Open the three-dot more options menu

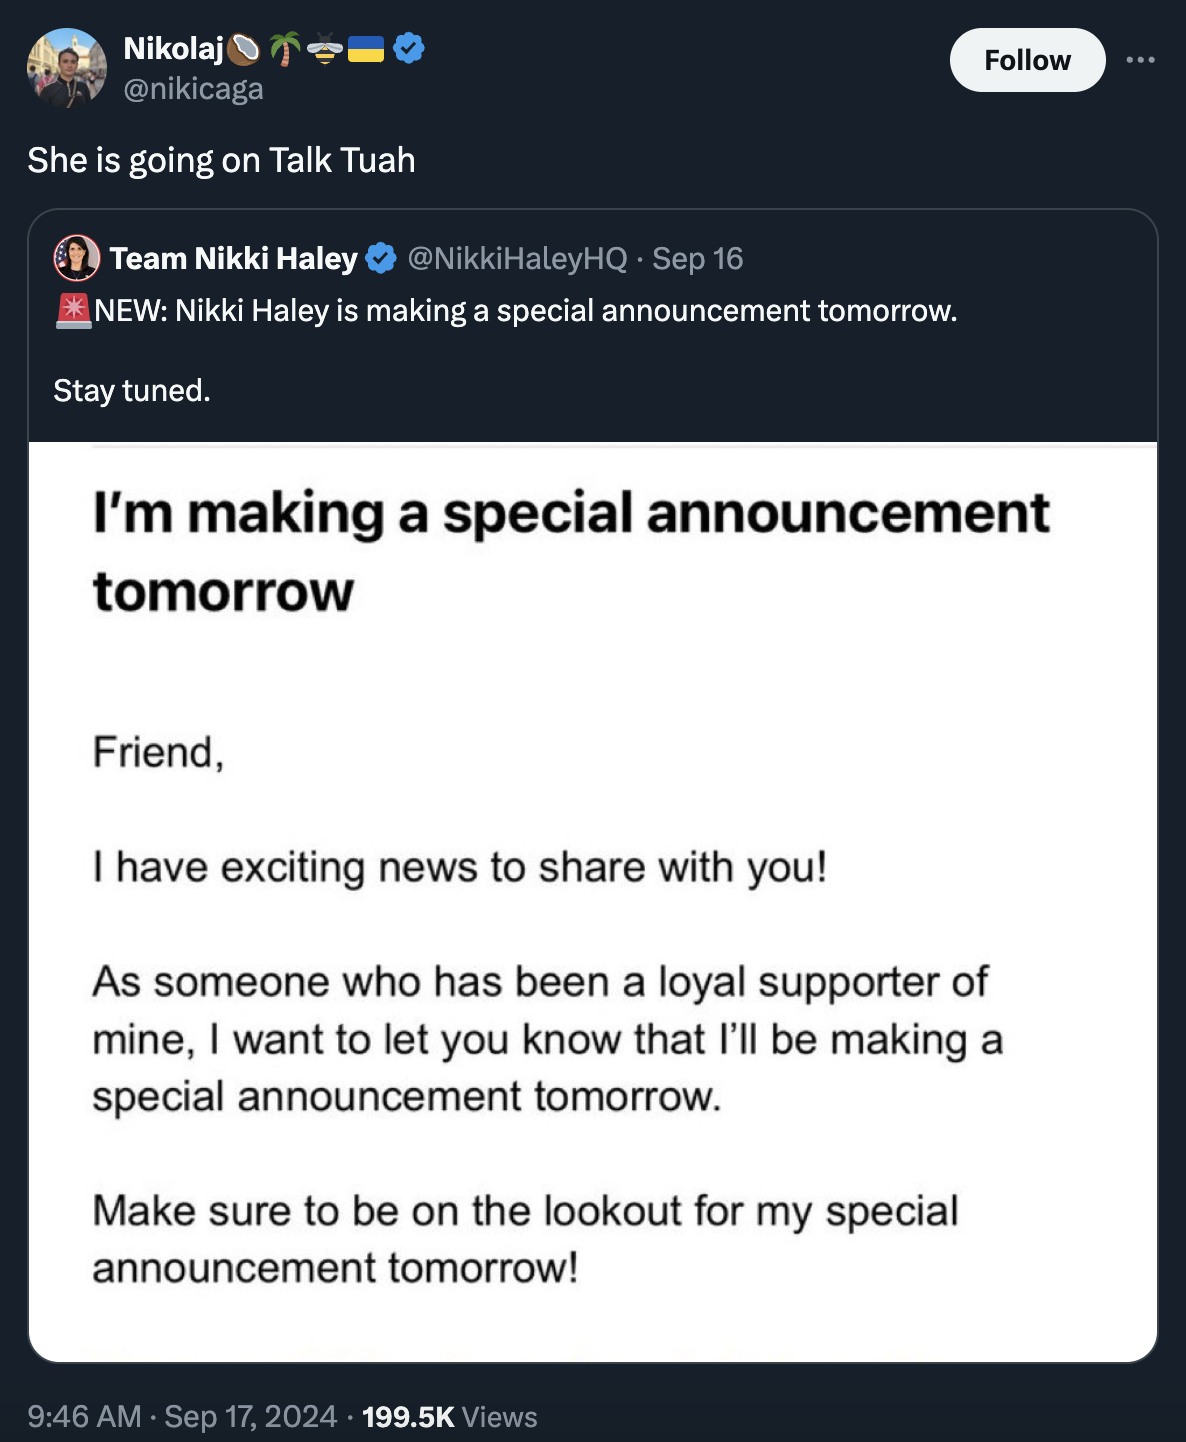[1140, 60]
